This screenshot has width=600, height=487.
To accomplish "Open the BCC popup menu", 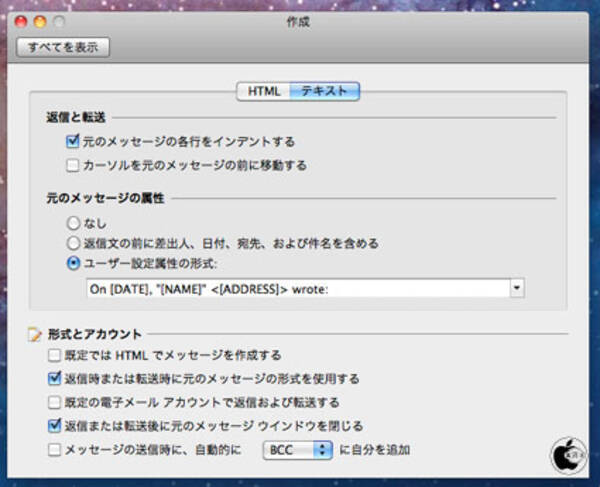I will pyautogui.click(x=297, y=450).
